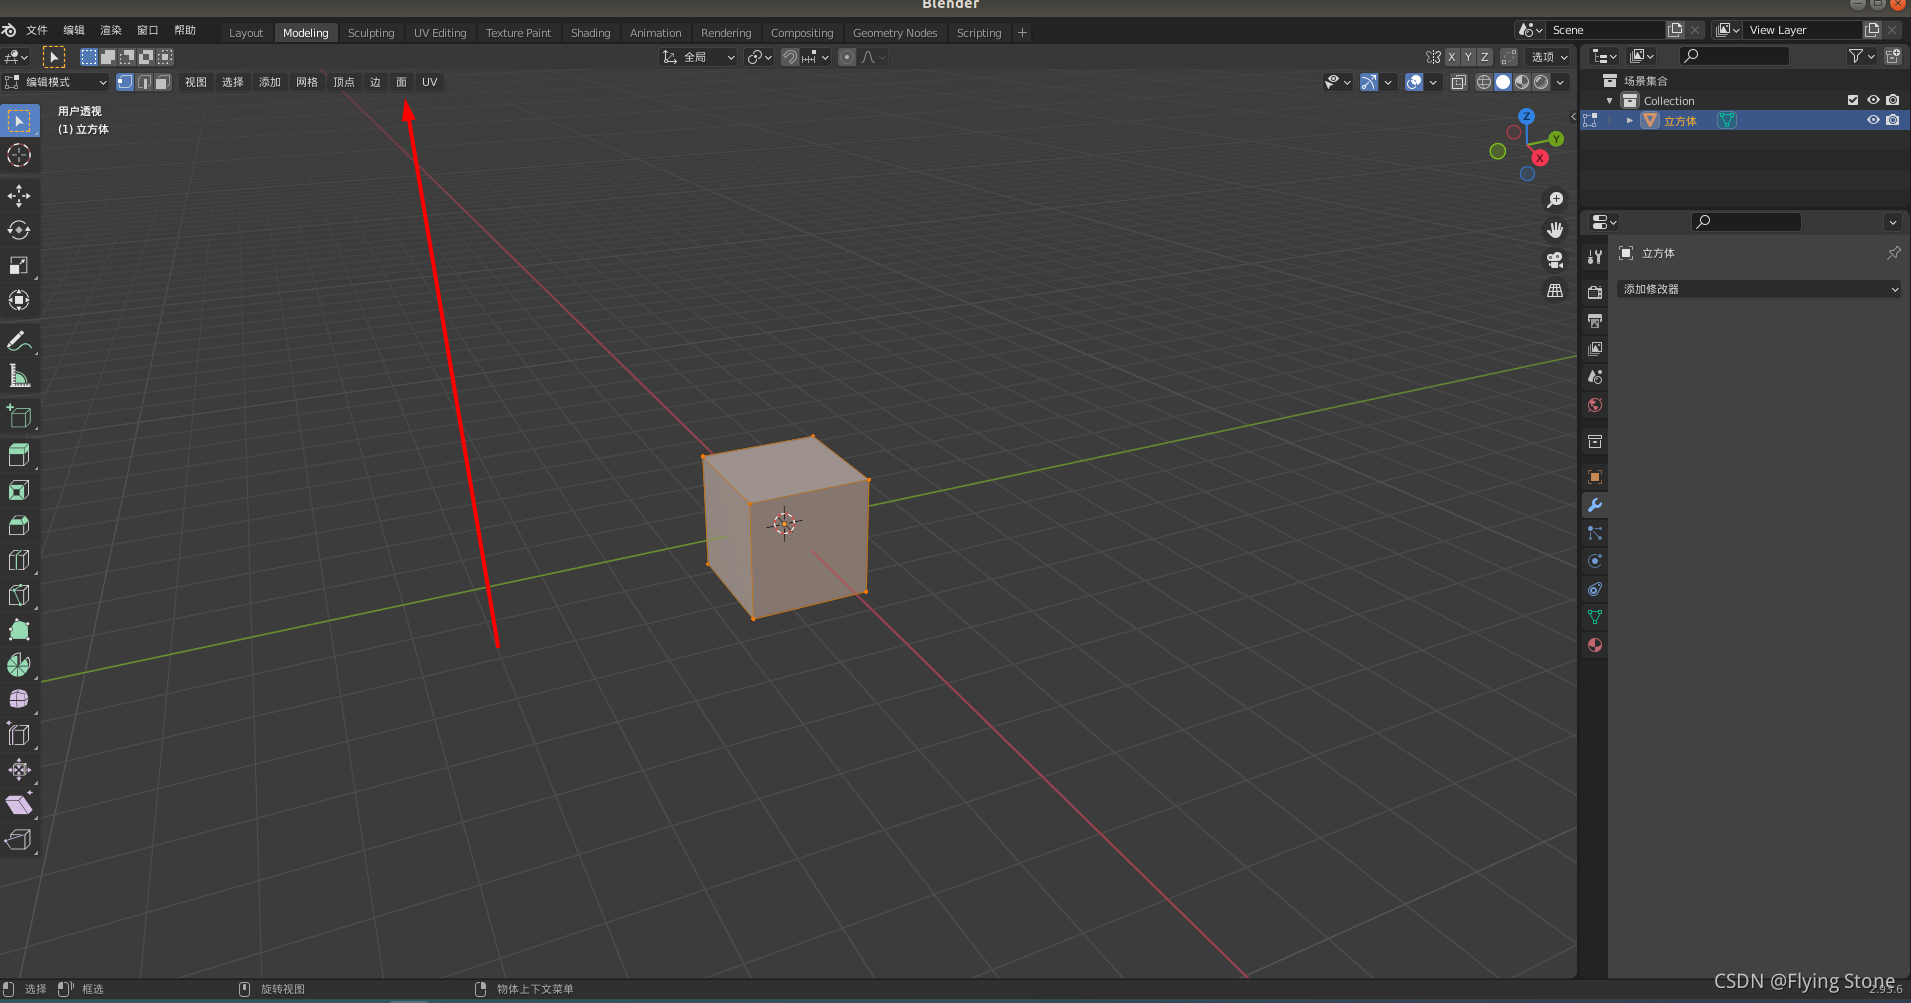Image resolution: width=1911 pixels, height=1003 pixels.
Task: Click the pan view hand icon
Action: (1555, 230)
